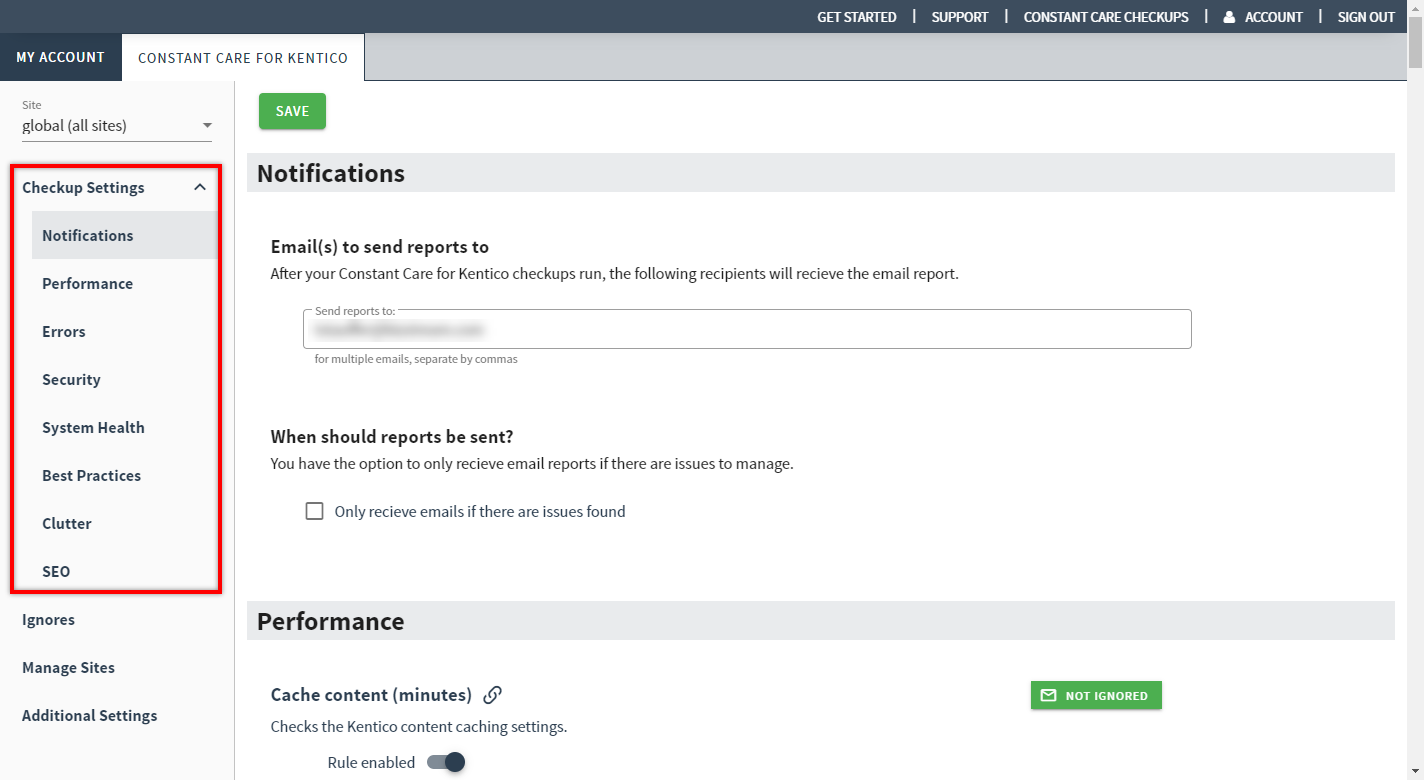1424x780 pixels.
Task: Click the envelope icon in NOT IGNORED badge
Action: pyautogui.click(x=1048, y=696)
